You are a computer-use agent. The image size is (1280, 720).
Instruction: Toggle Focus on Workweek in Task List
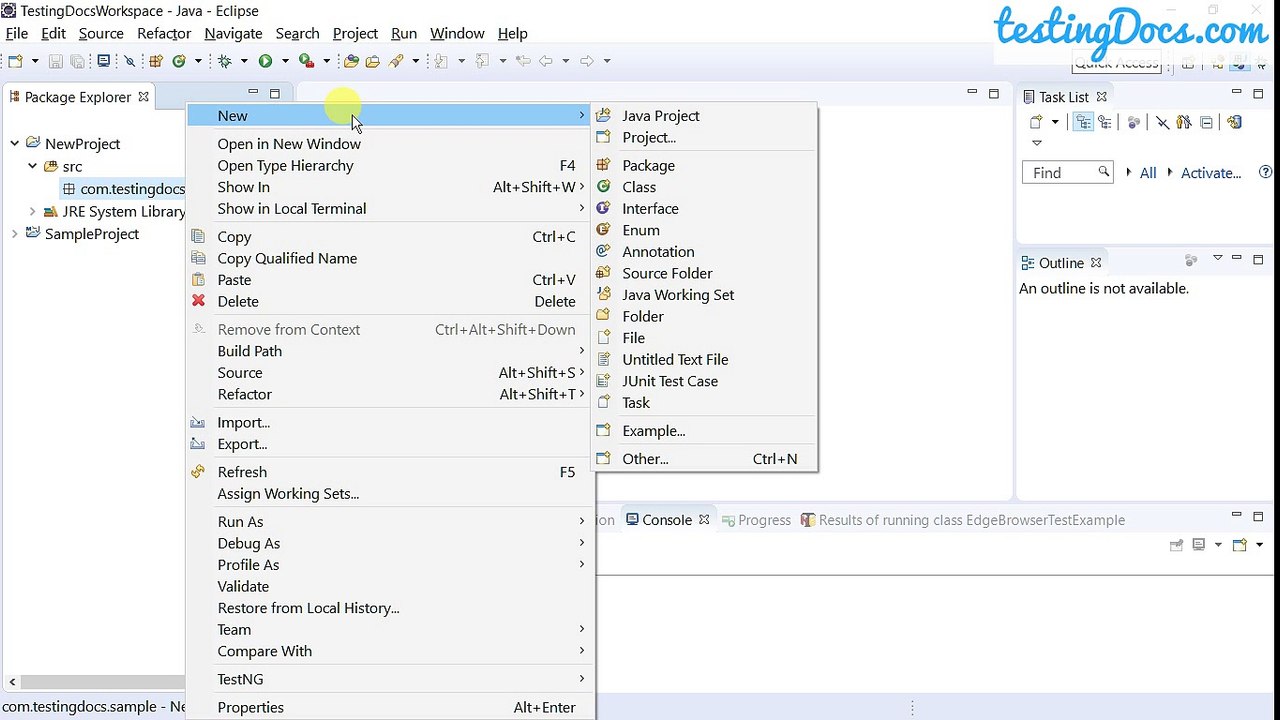[1133, 122]
